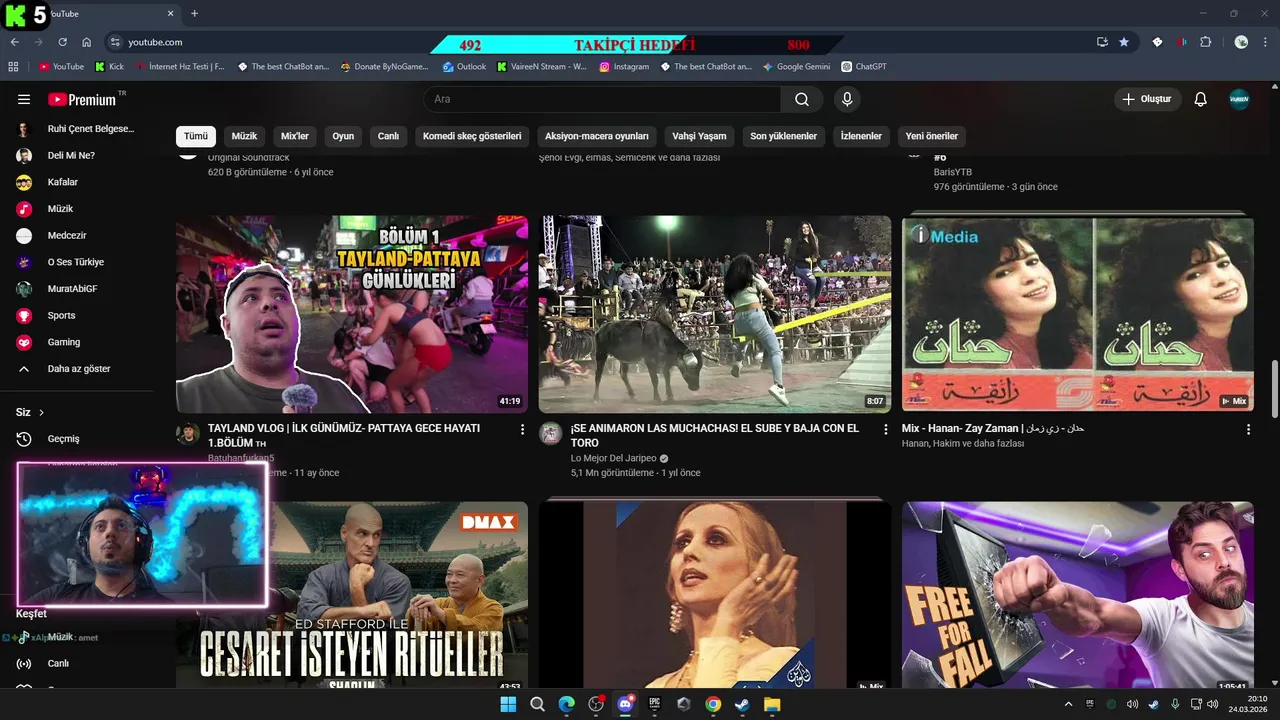Open the YouTube hamburger guide menu
Image resolution: width=1280 pixels, height=720 pixels.
24,99
